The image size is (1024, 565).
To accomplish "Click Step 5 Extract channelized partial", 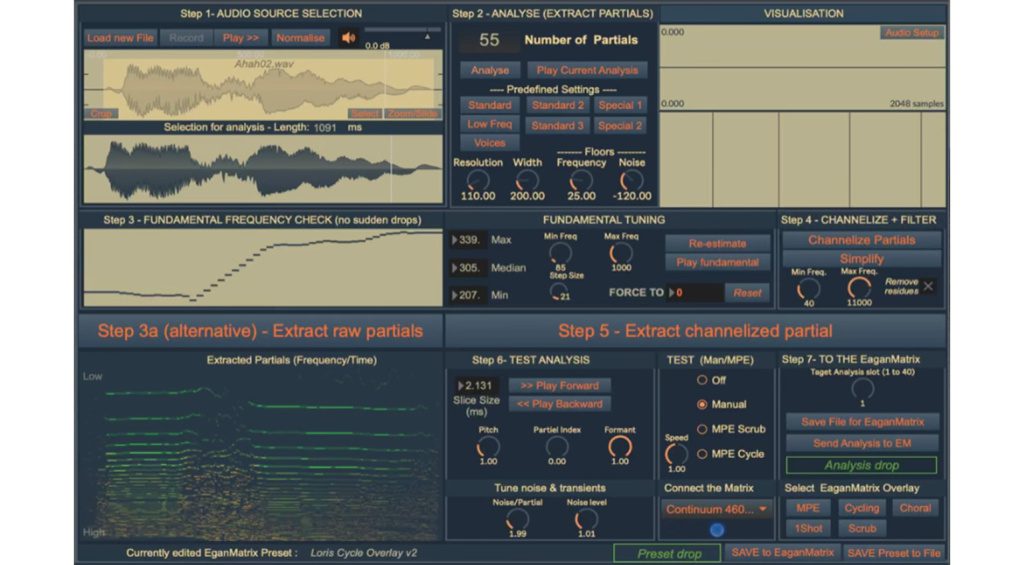I will pyautogui.click(x=695, y=331).
